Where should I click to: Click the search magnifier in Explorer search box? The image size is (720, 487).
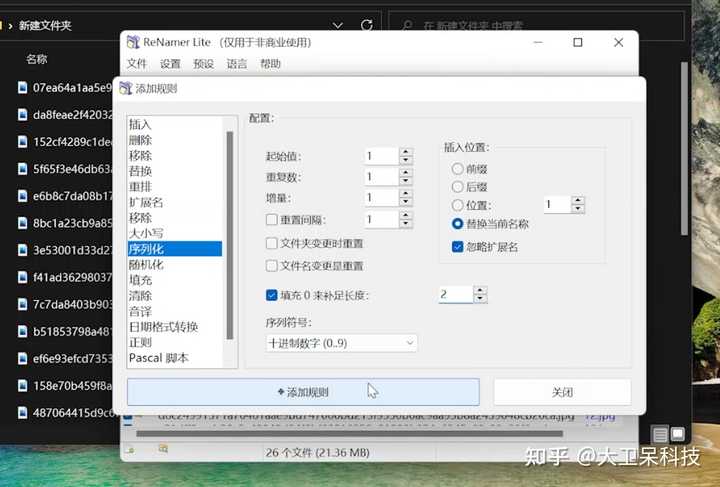click(x=407, y=26)
